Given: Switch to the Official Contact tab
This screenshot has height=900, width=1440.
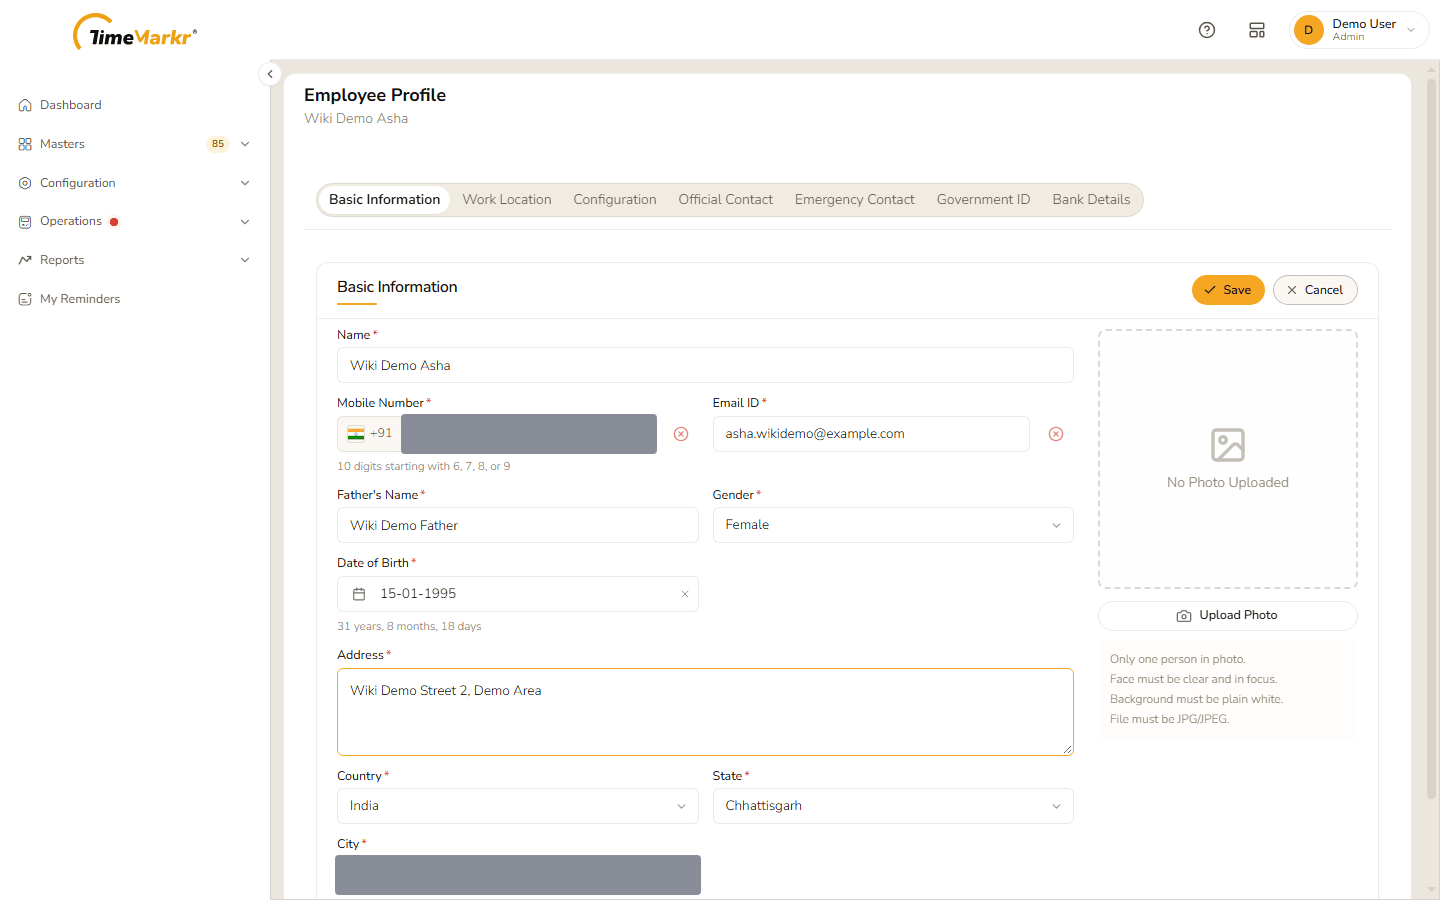Looking at the screenshot, I should pos(726,200).
